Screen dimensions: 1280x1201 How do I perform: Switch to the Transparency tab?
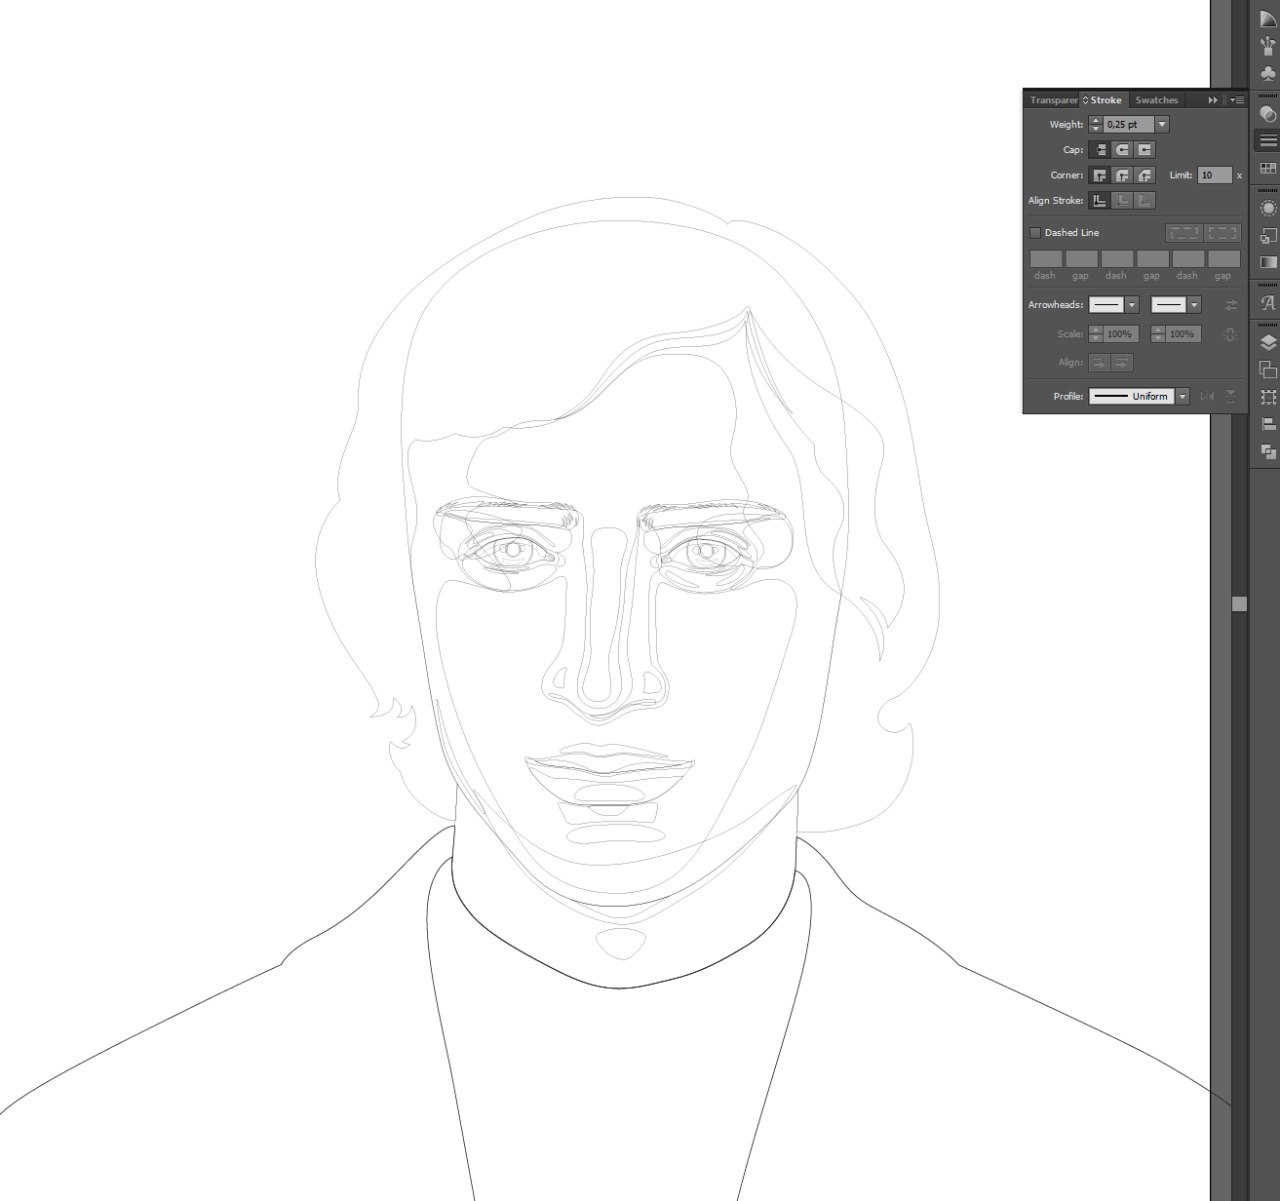[x=1053, y=100]
